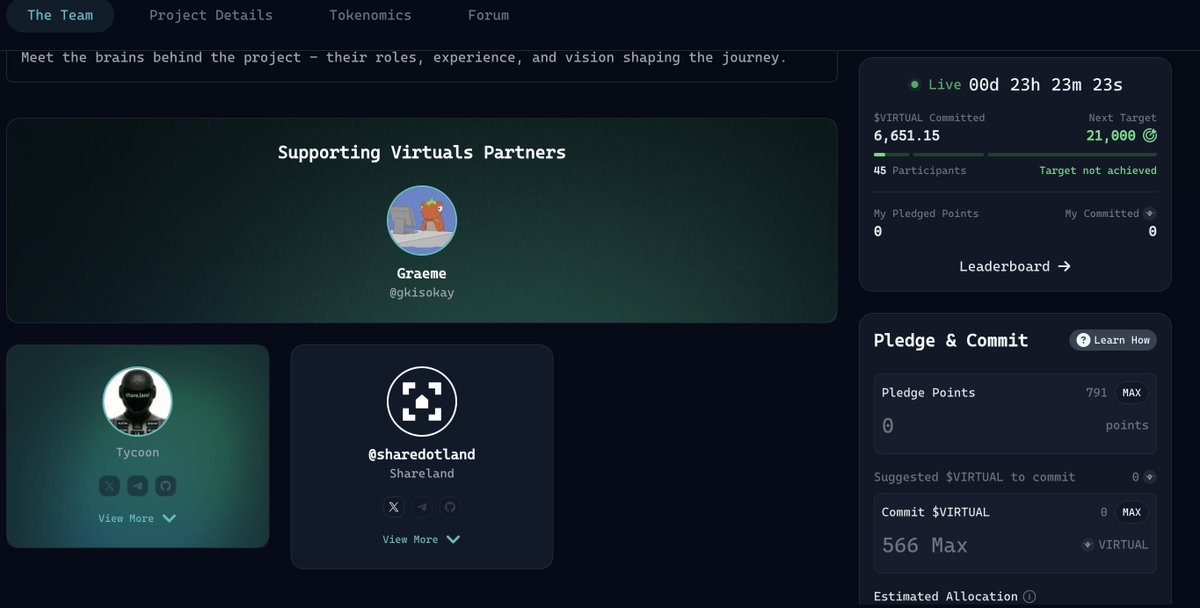Click the 'Estimated Allocation' label
Screen dimensions: 1200x608
tap(945, 596)
